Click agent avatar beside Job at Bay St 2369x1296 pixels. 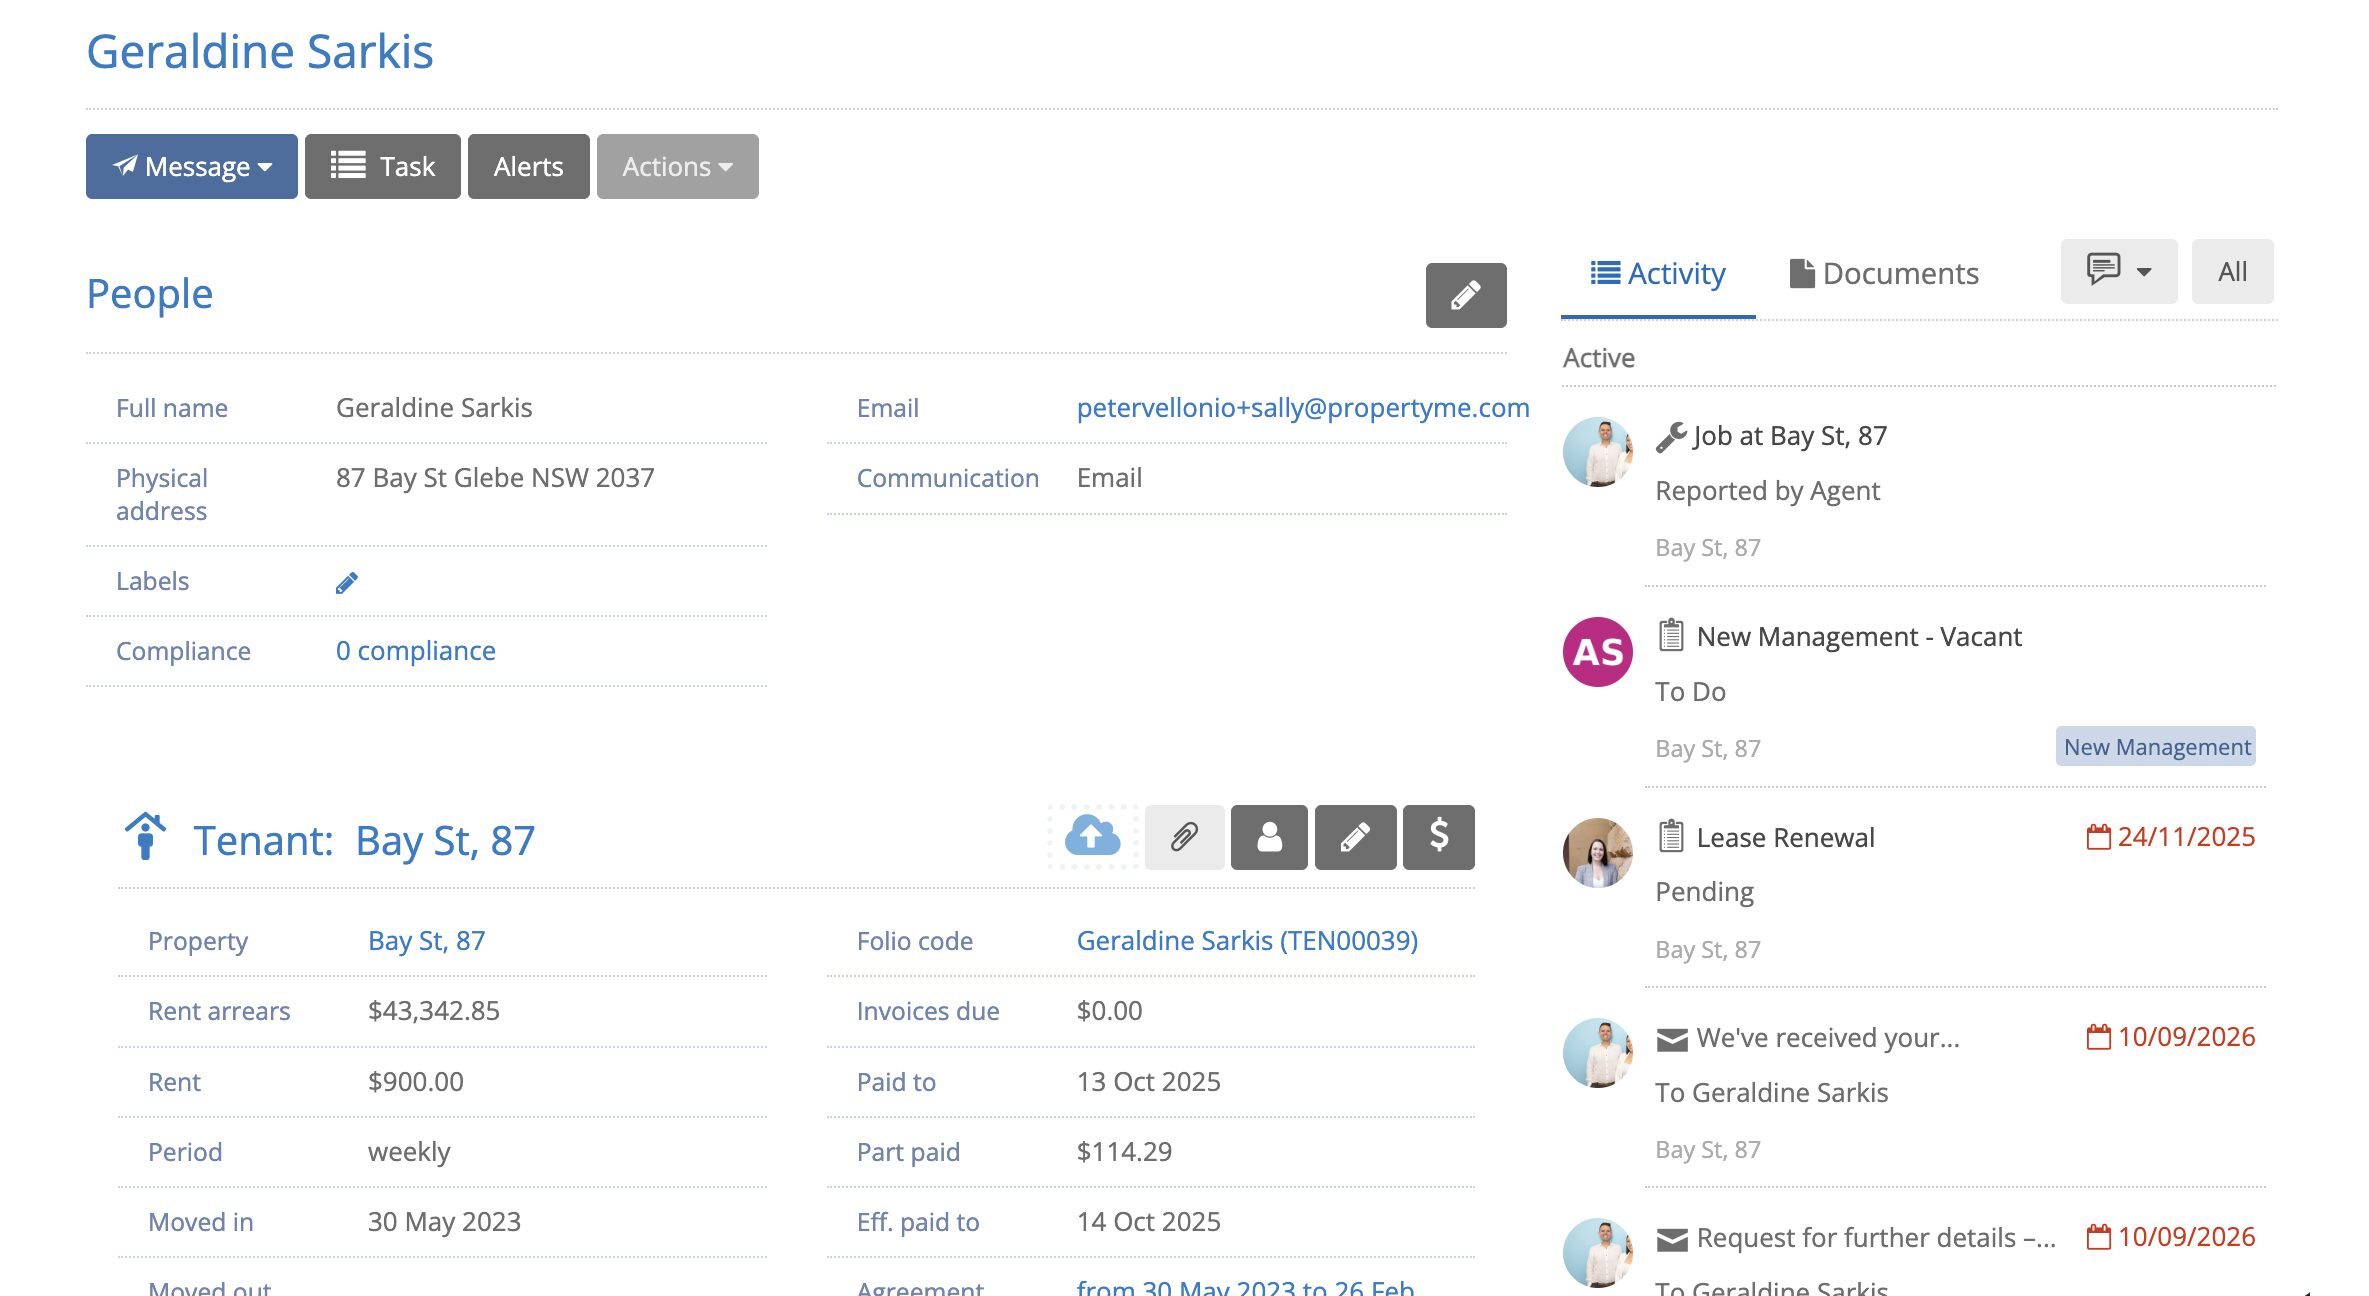(x=1597, y=452)
